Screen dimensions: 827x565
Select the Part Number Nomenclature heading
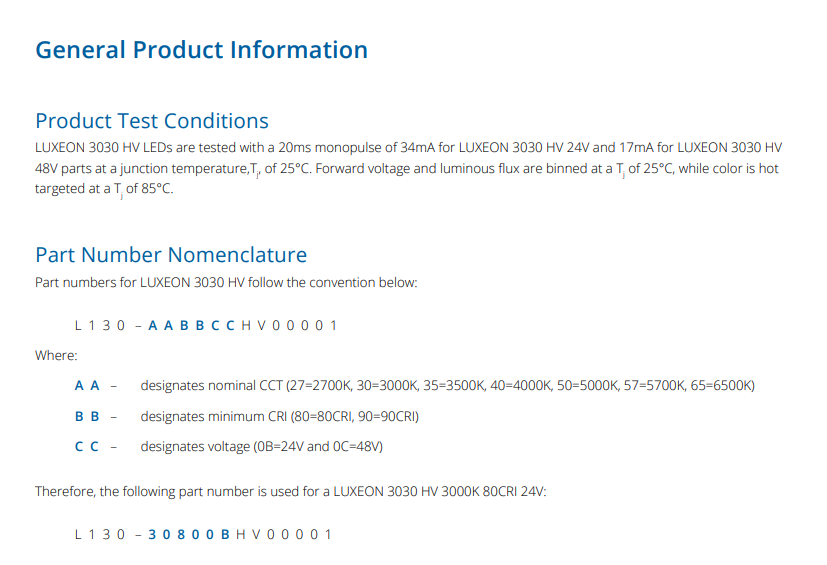171,255
